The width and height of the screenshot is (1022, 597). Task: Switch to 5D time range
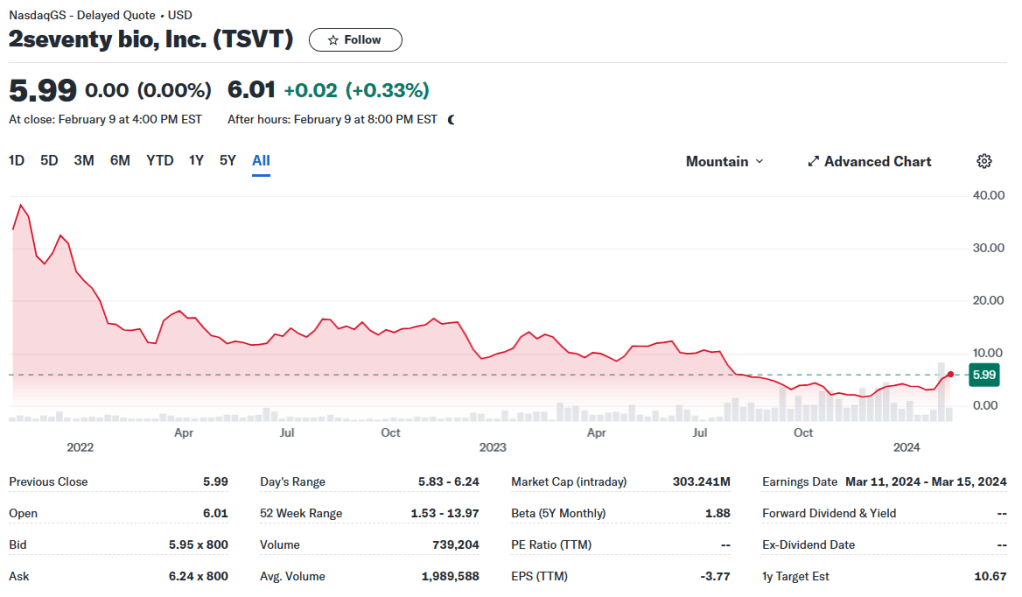[49, 160]
